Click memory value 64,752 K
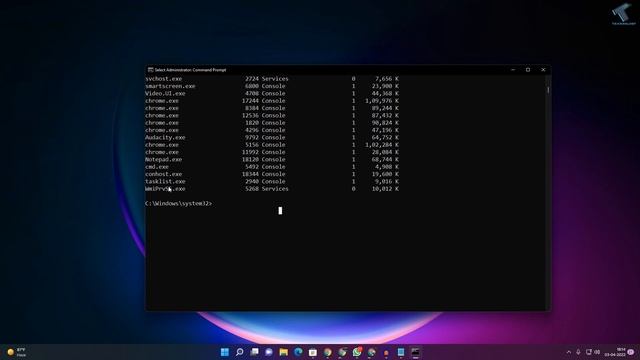This screenshot has width=640, height=360. point(385,138)
